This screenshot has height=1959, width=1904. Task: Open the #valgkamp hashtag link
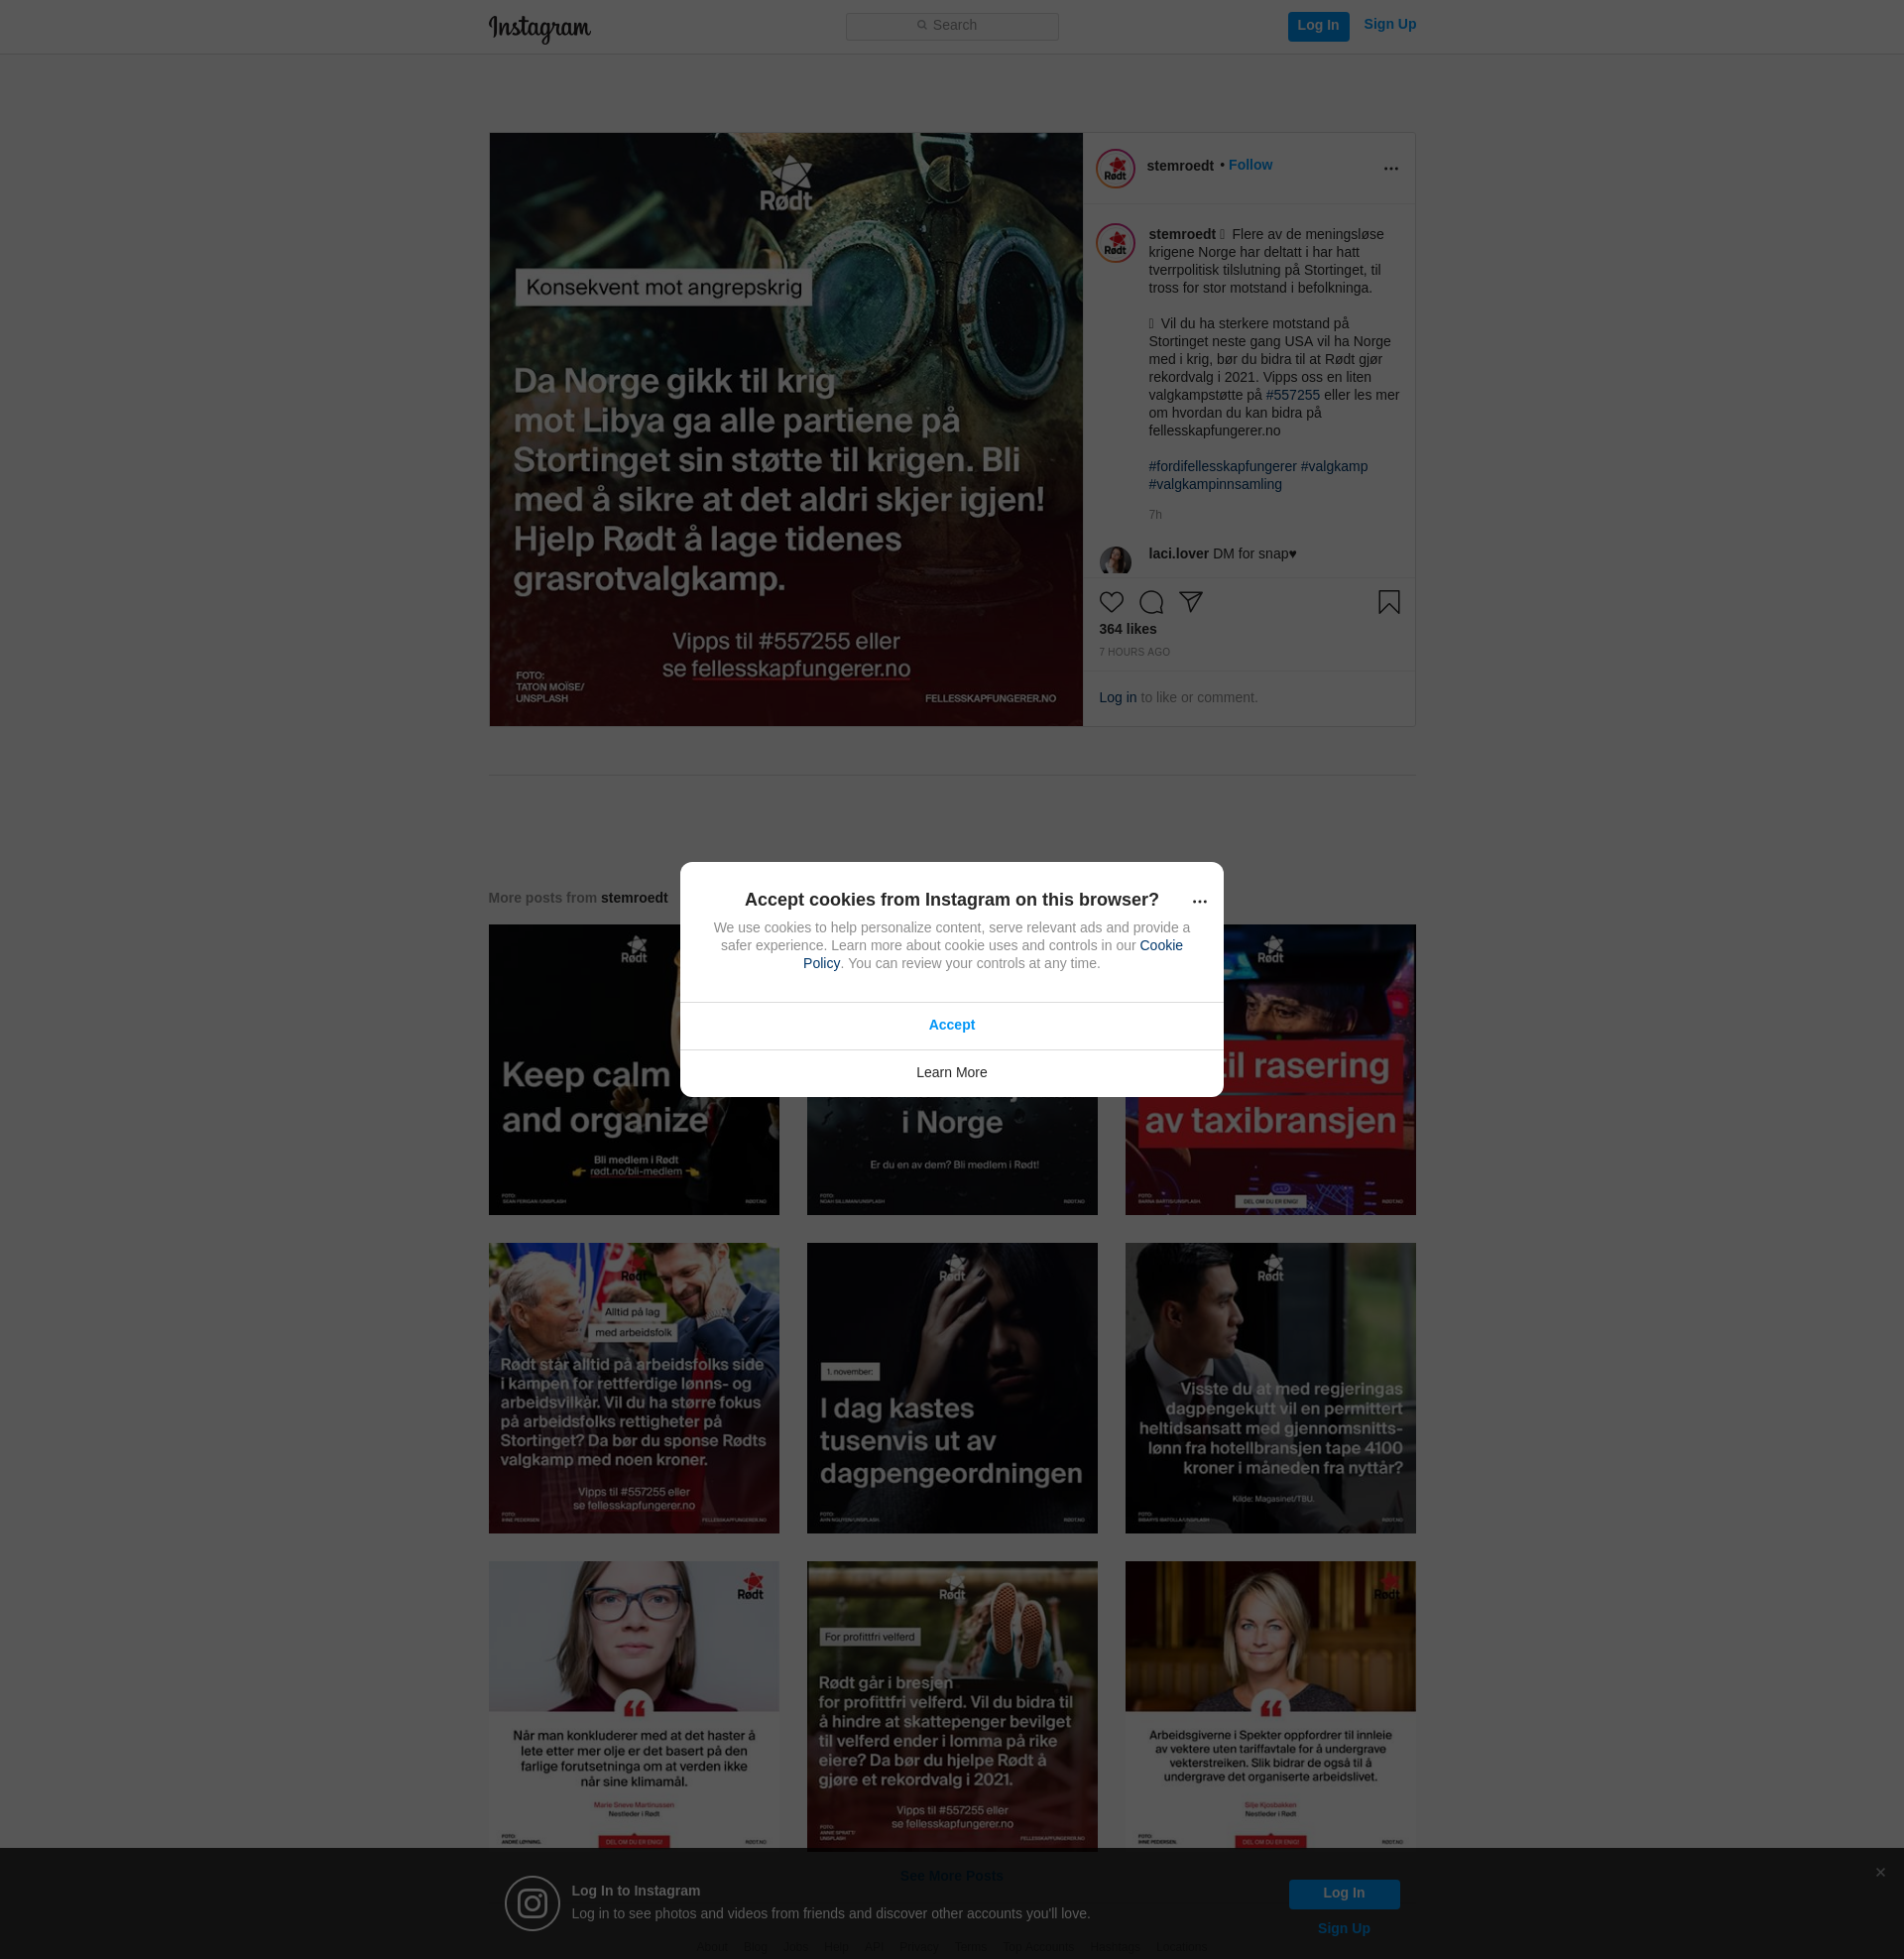coord(1333,467)
